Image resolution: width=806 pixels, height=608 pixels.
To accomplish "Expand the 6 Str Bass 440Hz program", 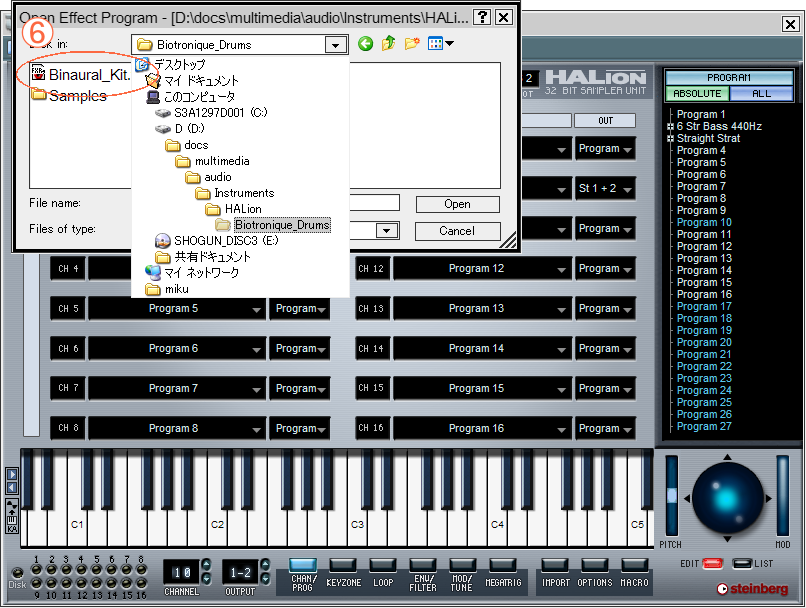I will (670, 127).
